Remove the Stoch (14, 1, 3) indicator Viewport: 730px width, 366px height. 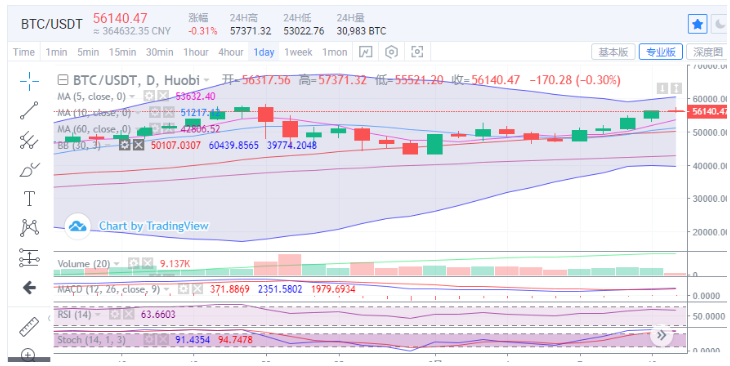tap(162, 339)
